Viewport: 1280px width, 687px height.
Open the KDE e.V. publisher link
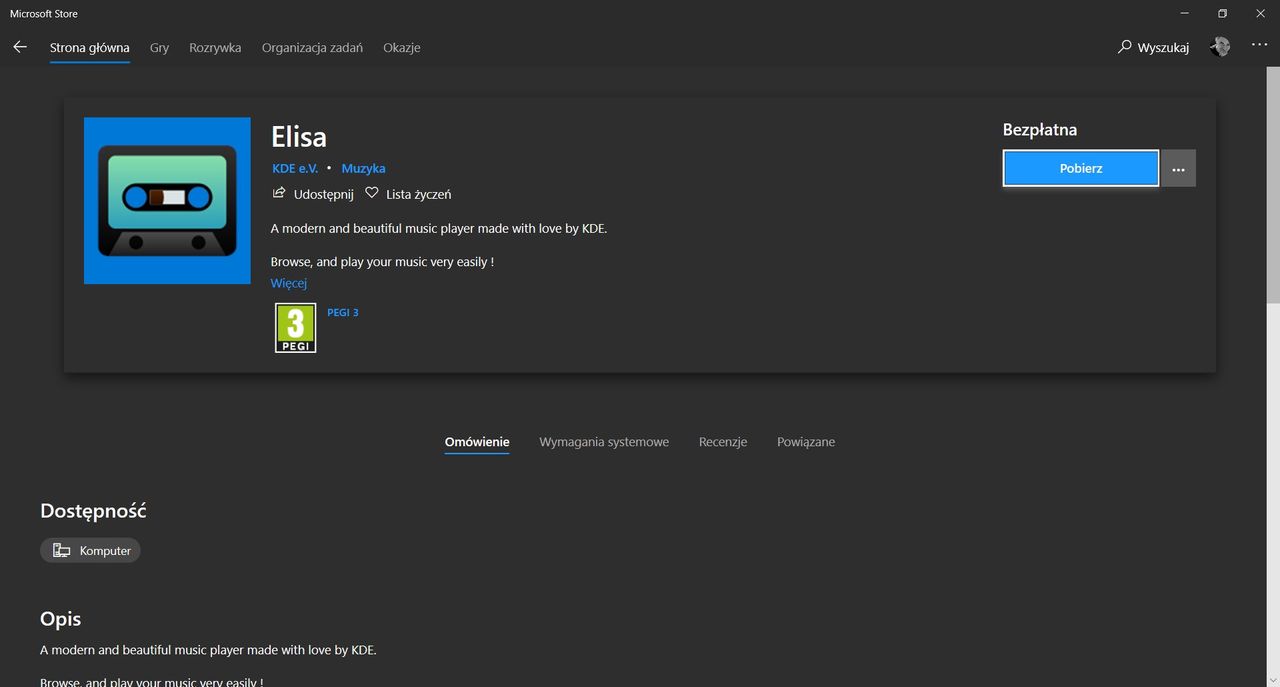pos(295,168)
